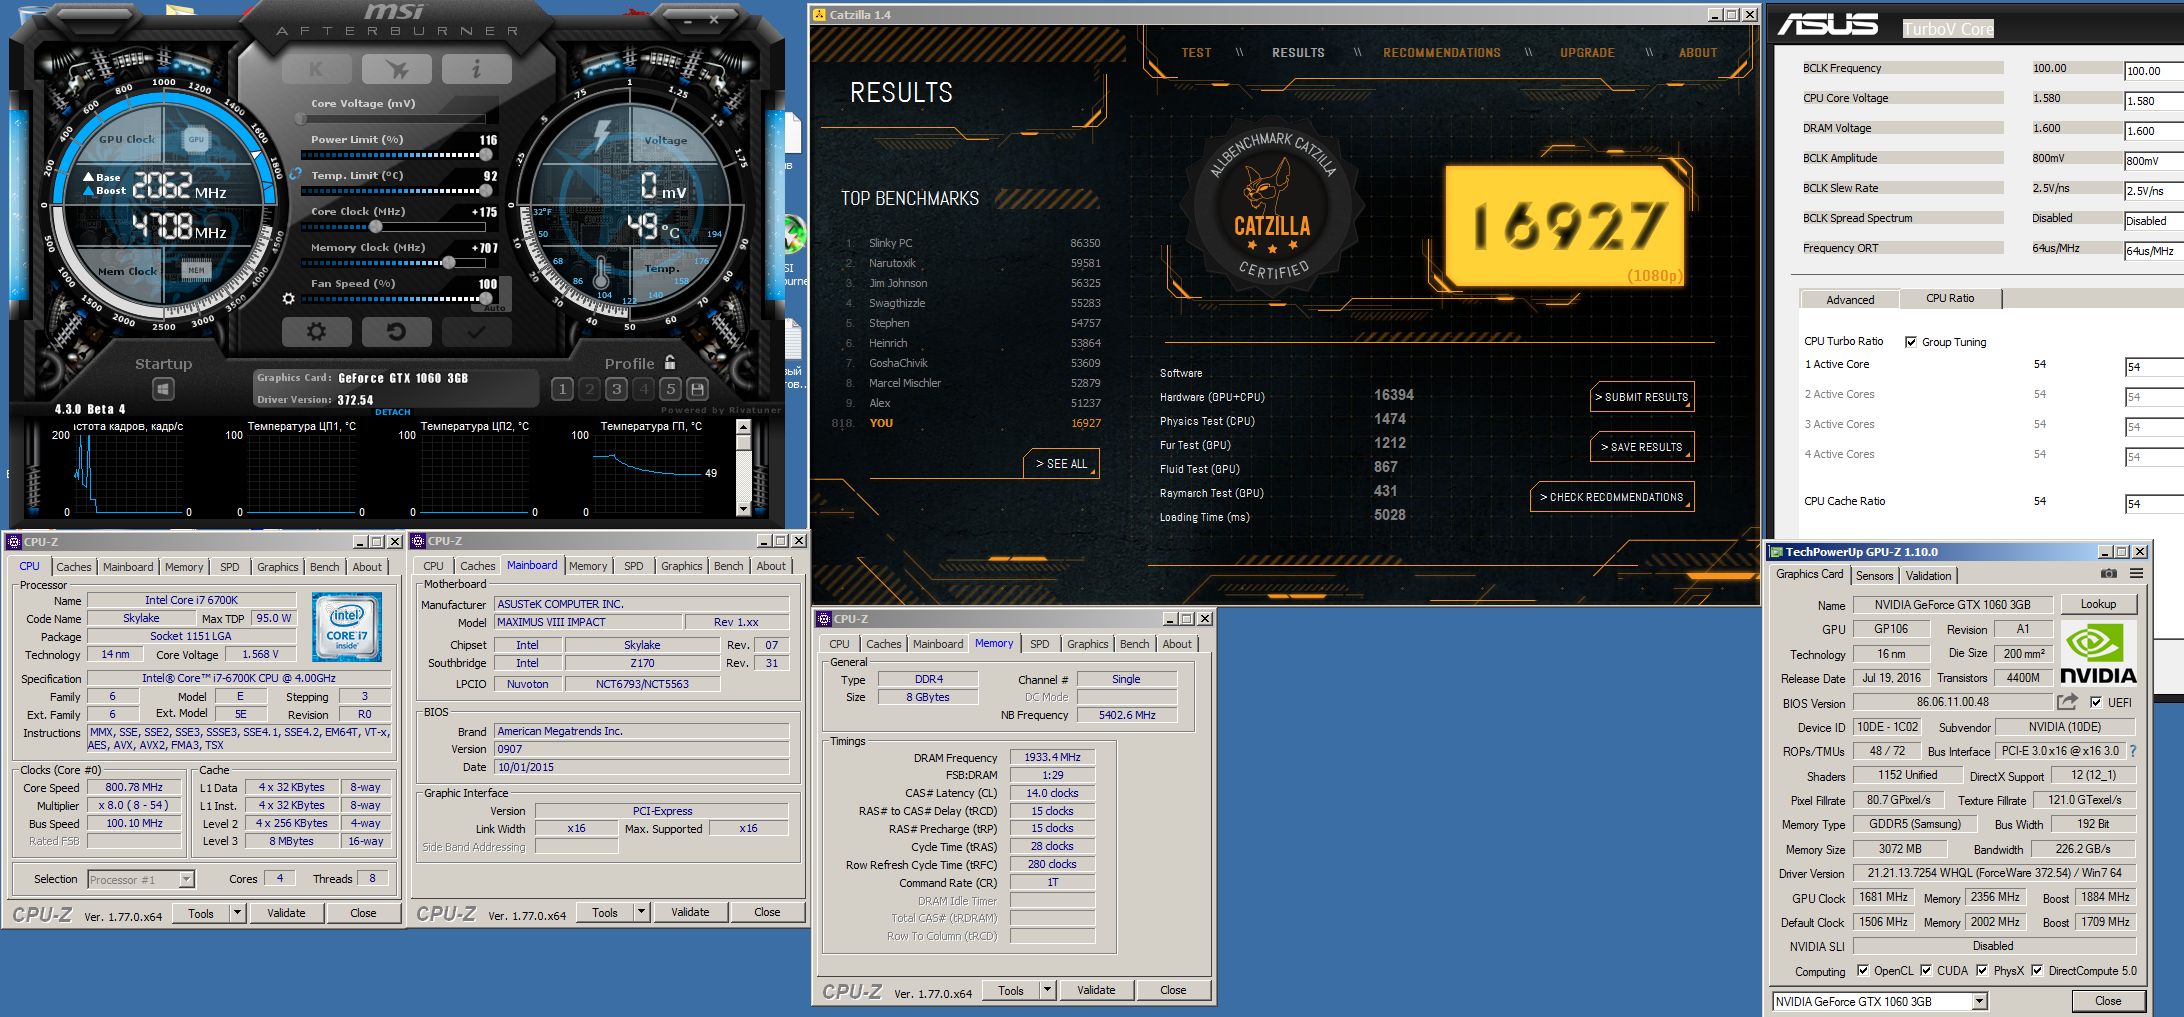Click the airplane OC scanner button in Afterburner
This screenshot has width=2184, height=1017.
(x=397, y=69)
